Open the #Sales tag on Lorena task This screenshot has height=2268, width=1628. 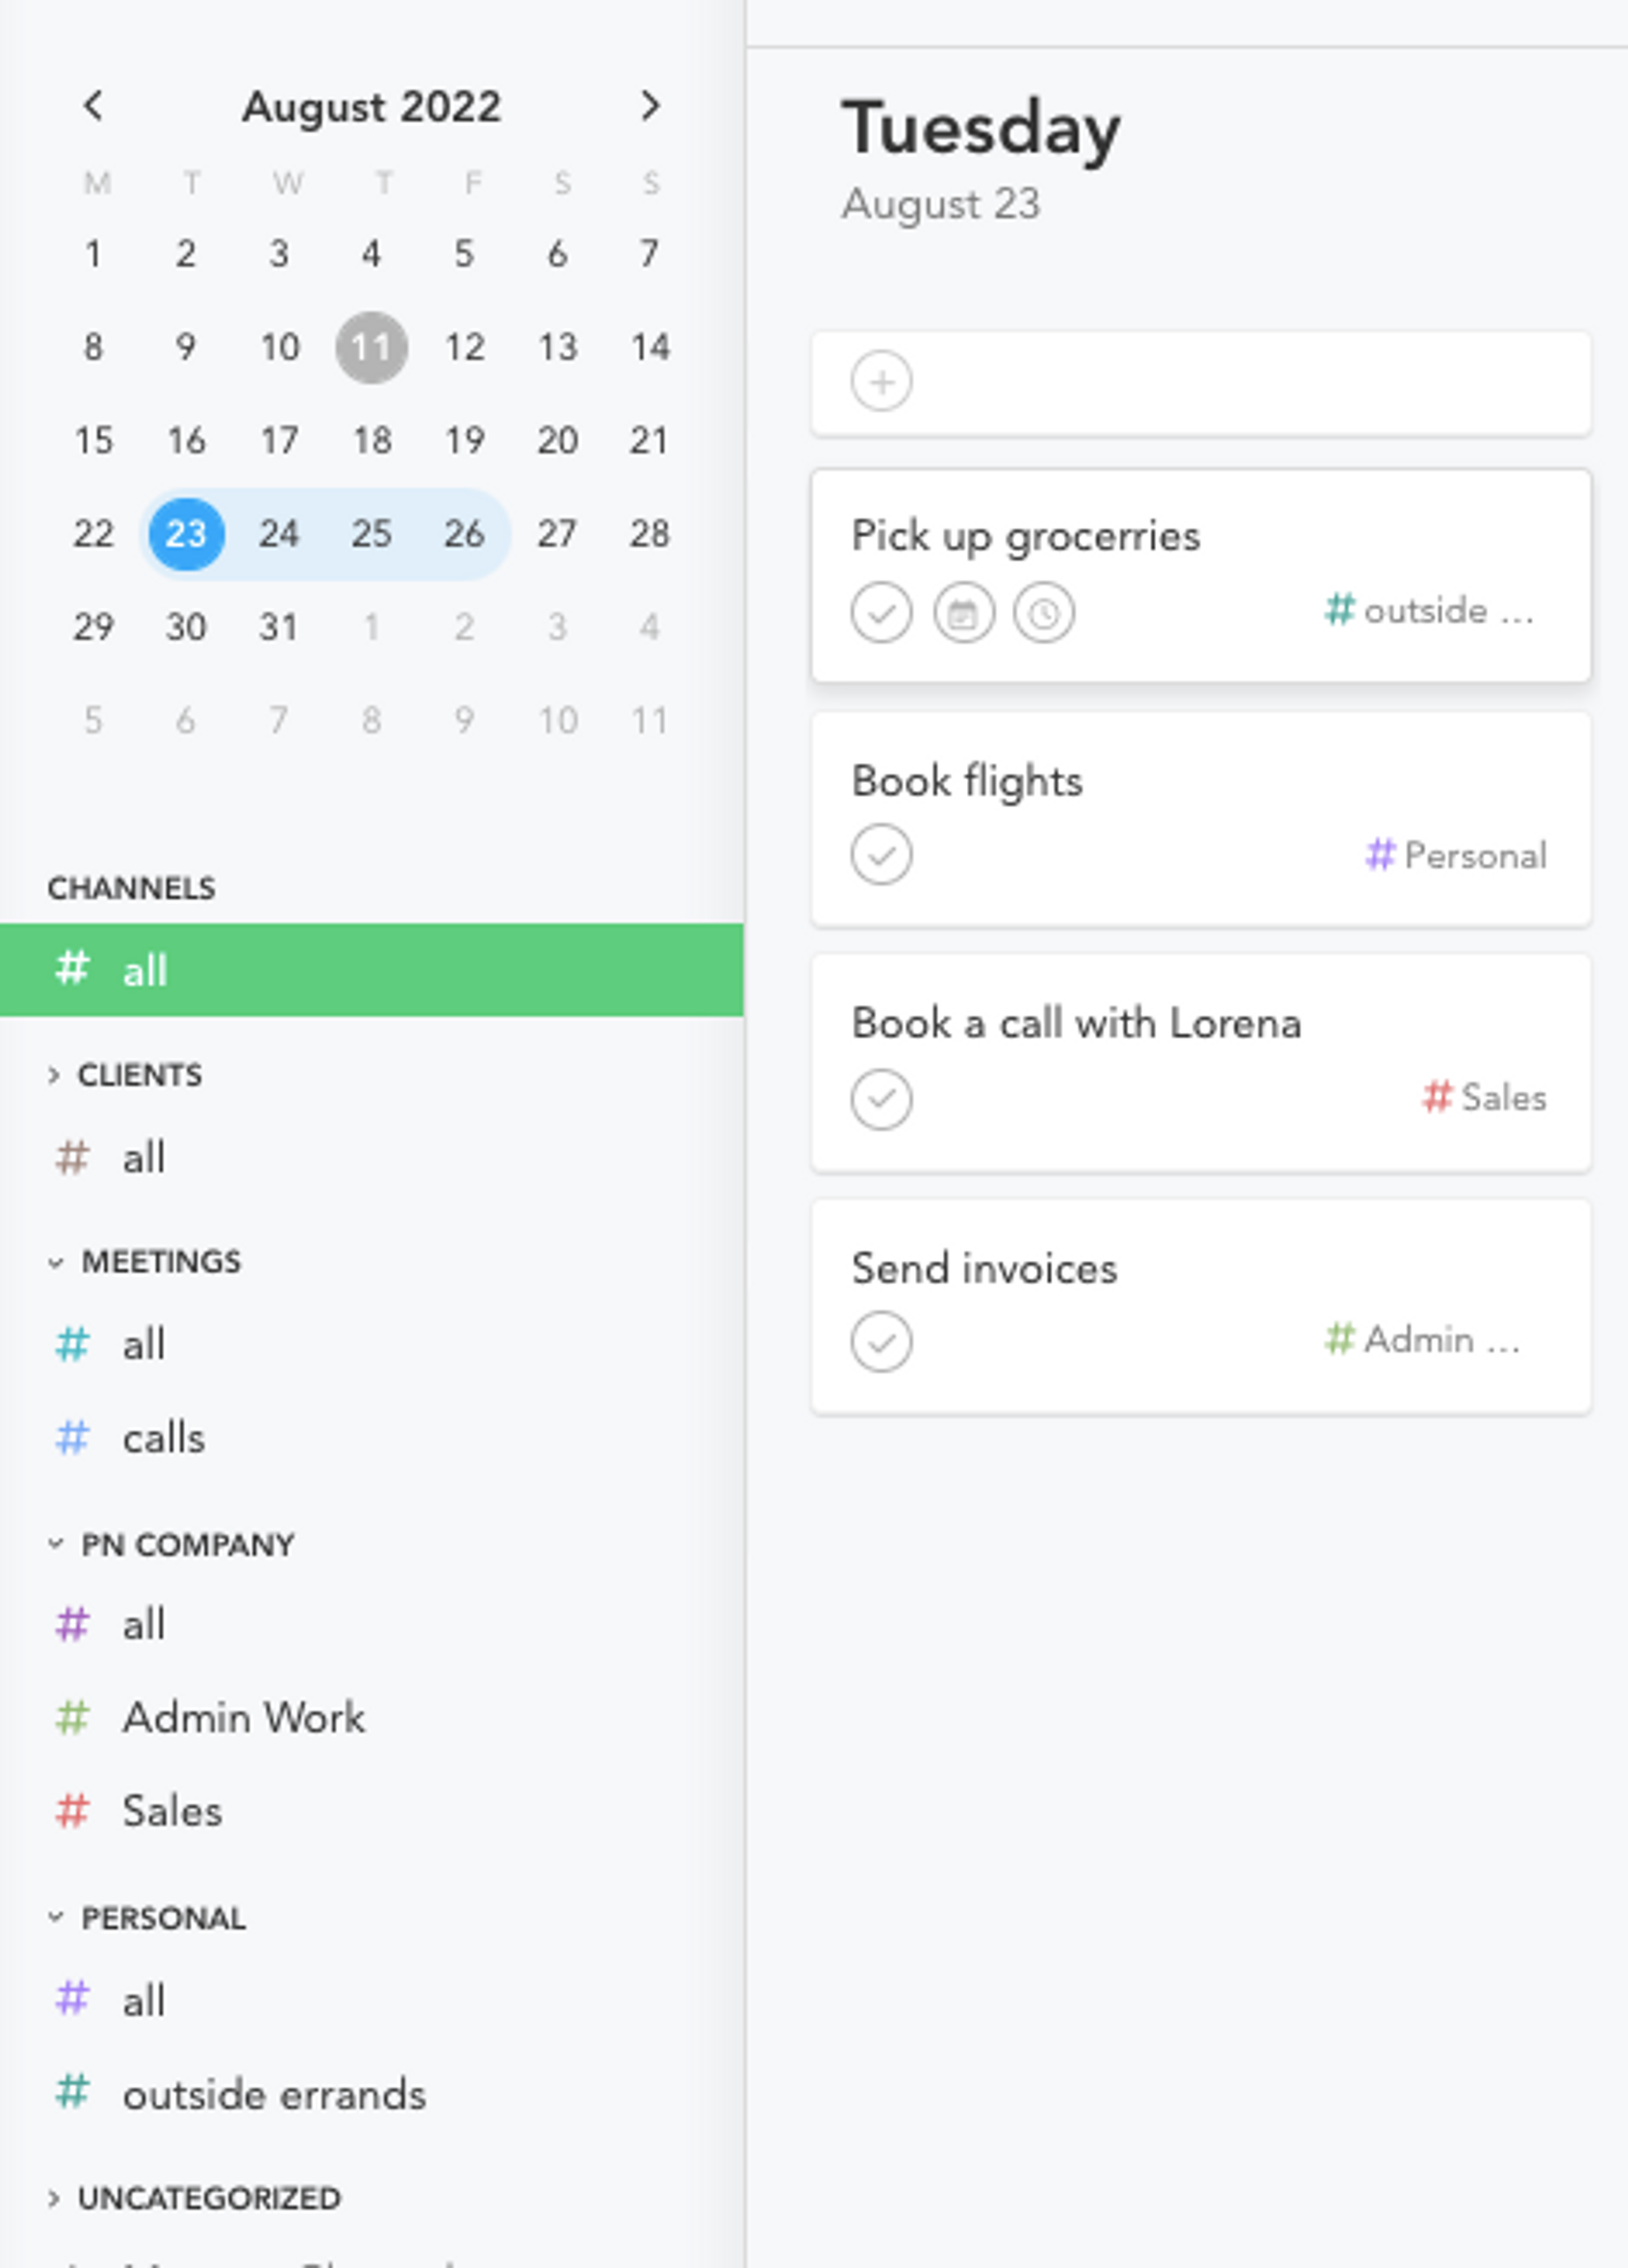(x=1485, y=1097)
